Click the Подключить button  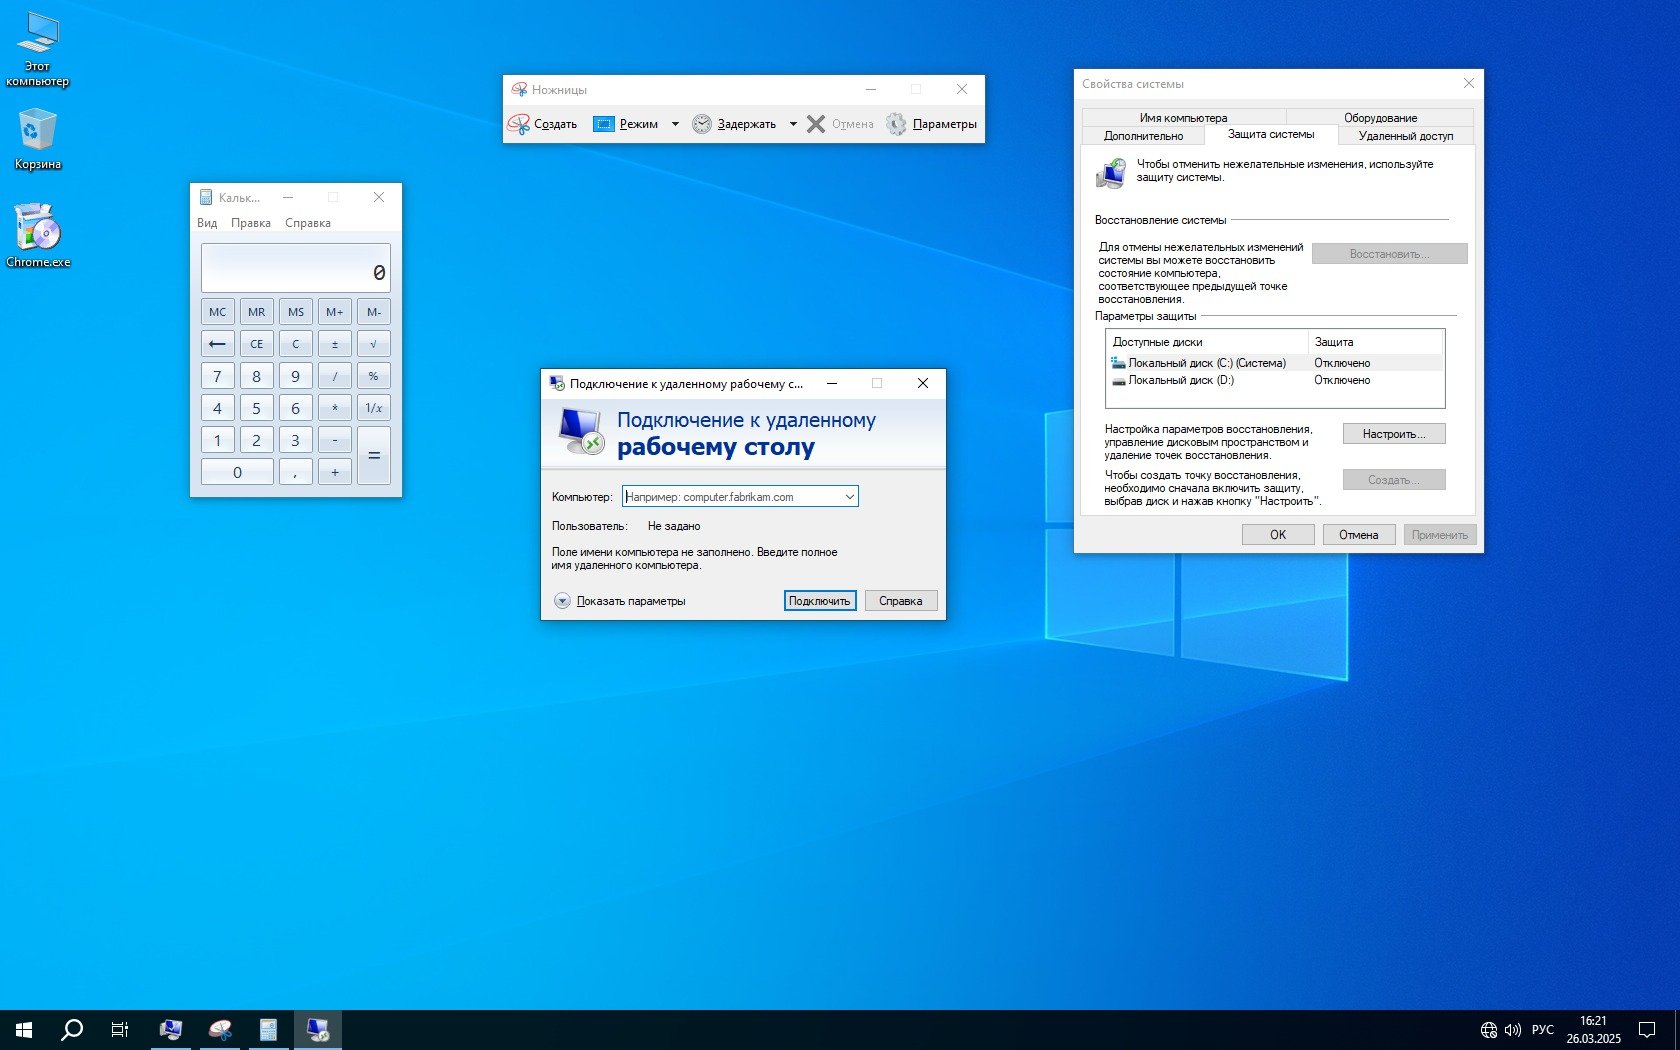tap(819, 601)
